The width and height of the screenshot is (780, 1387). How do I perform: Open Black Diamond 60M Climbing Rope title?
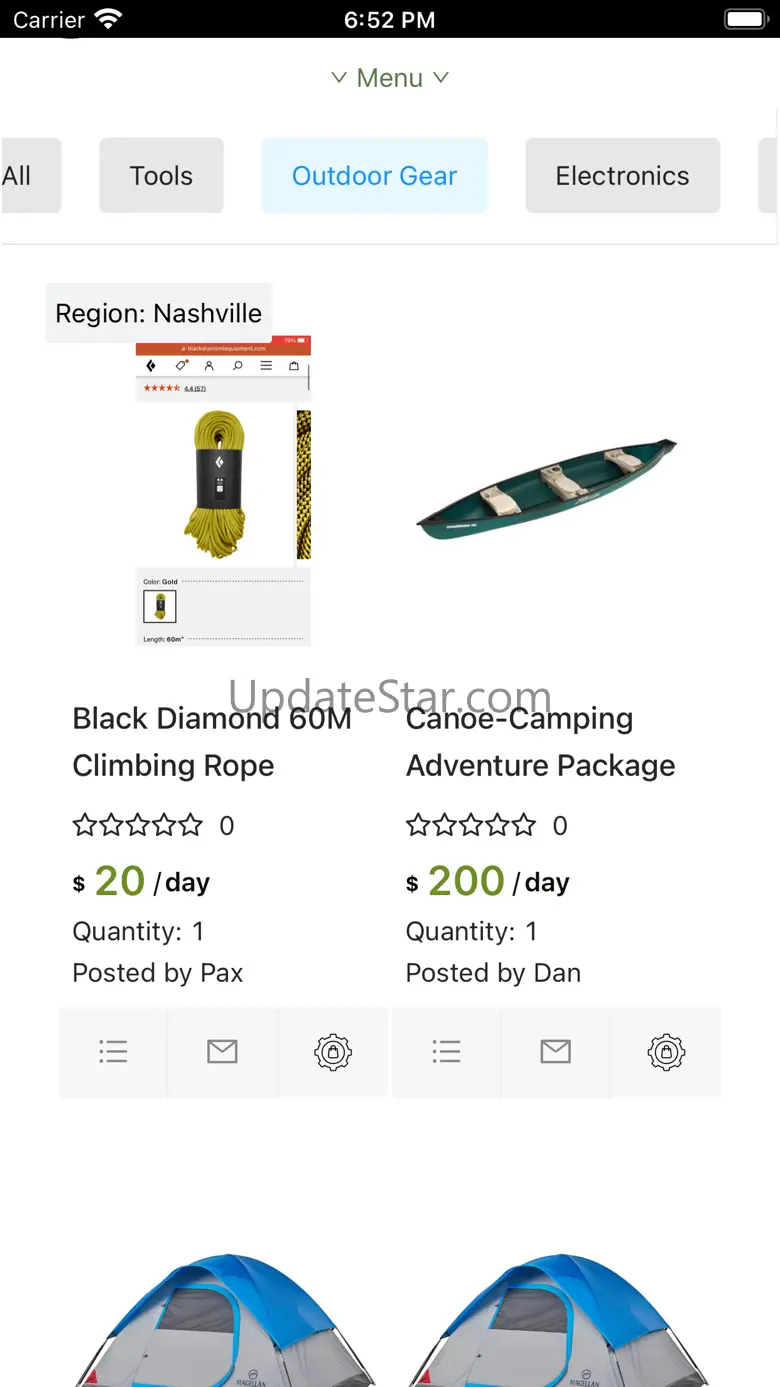click(212, 742)
